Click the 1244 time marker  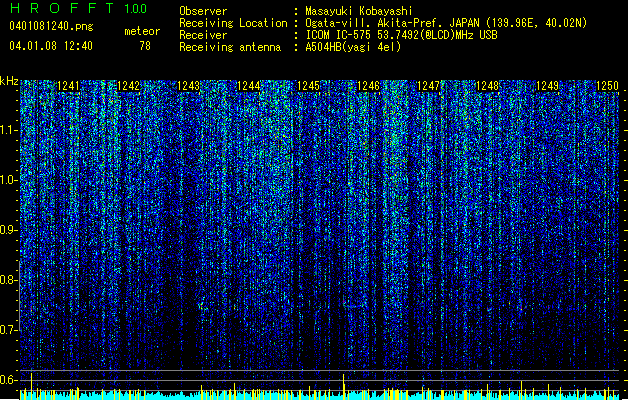[x=248, y=86]
